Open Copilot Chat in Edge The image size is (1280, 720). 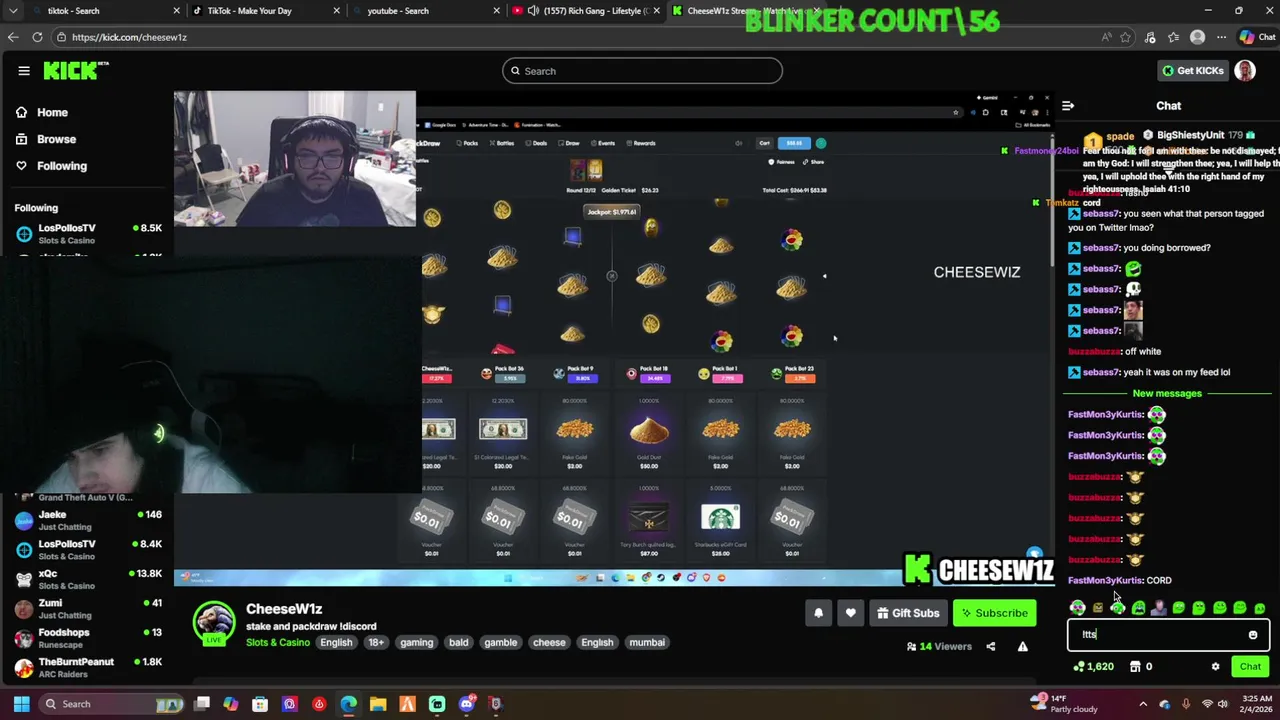pyautogui.click(x=1256, y=37)
